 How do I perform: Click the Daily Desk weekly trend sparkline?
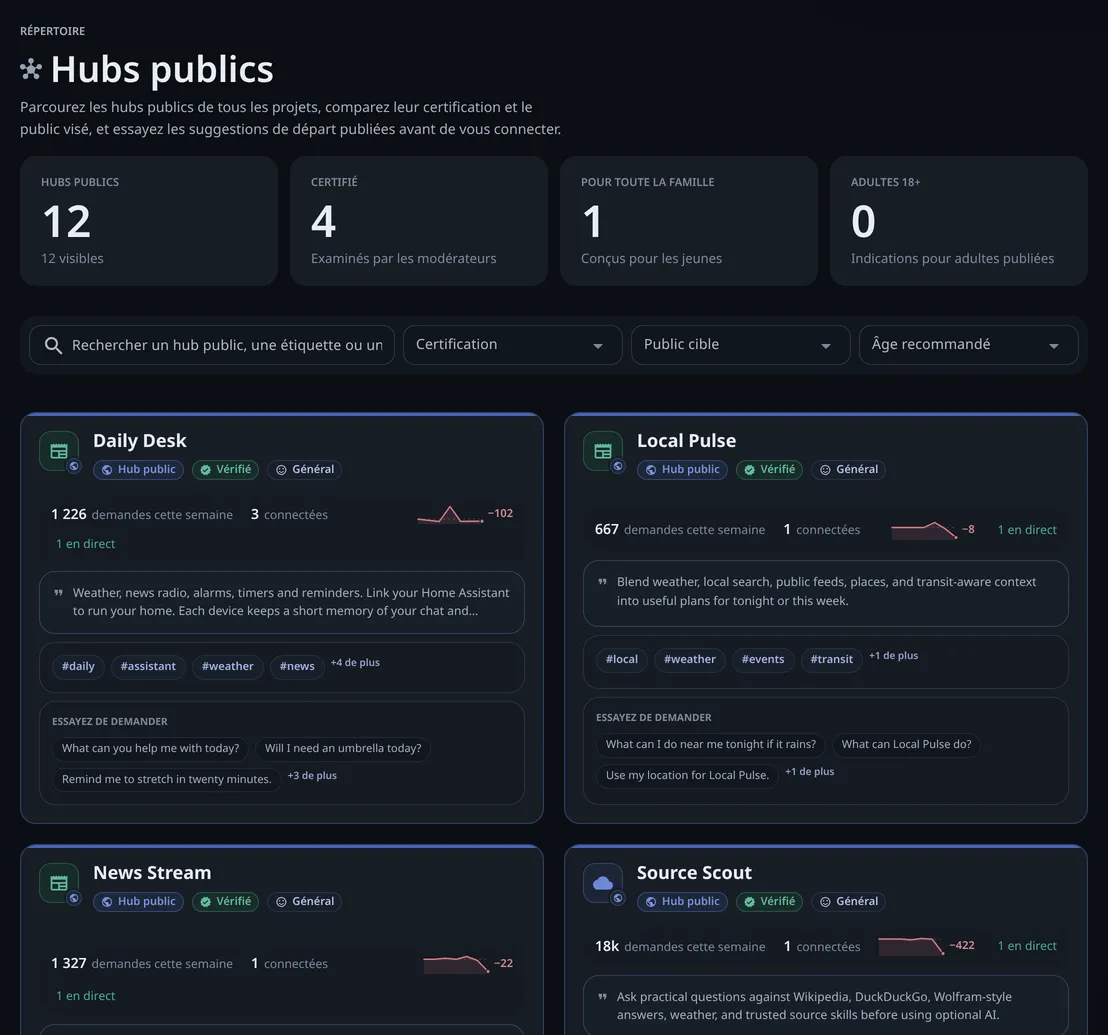pos(450,514)
